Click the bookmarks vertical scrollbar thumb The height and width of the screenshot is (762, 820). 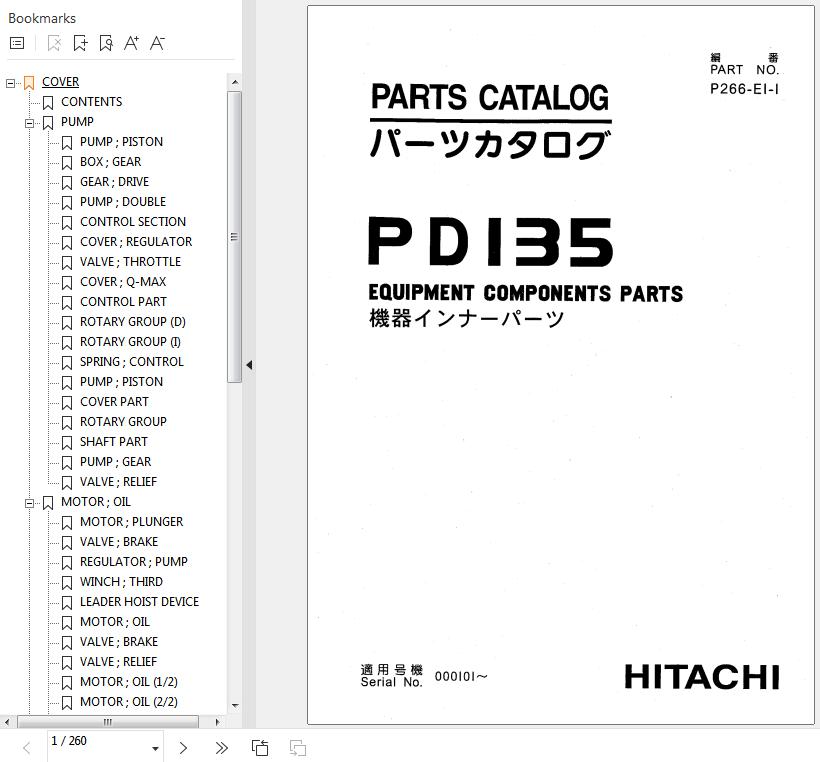point(234,237)
